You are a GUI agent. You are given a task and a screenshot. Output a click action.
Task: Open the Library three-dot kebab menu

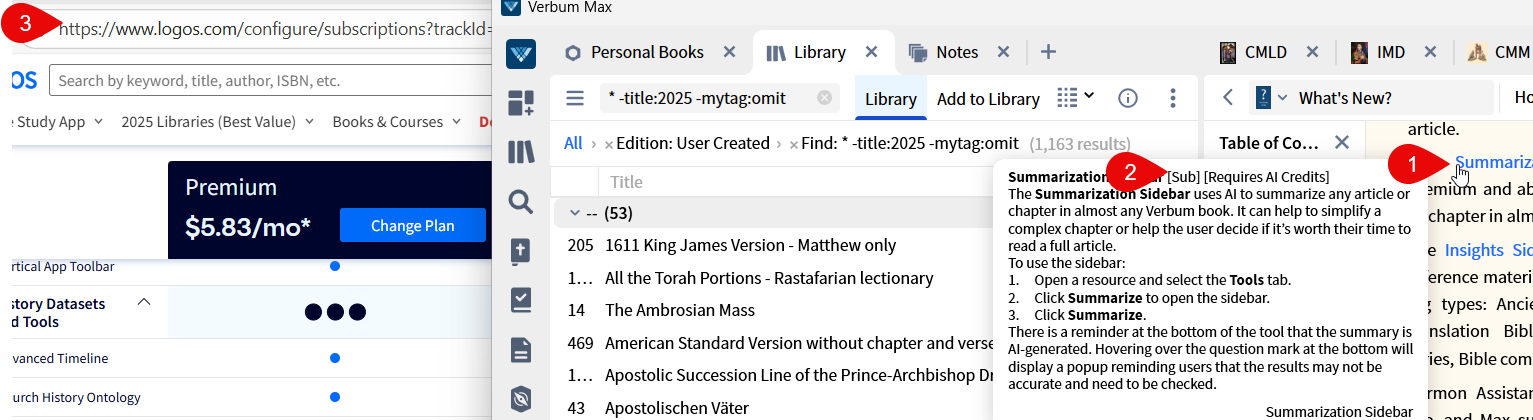tap(1171, 98)
